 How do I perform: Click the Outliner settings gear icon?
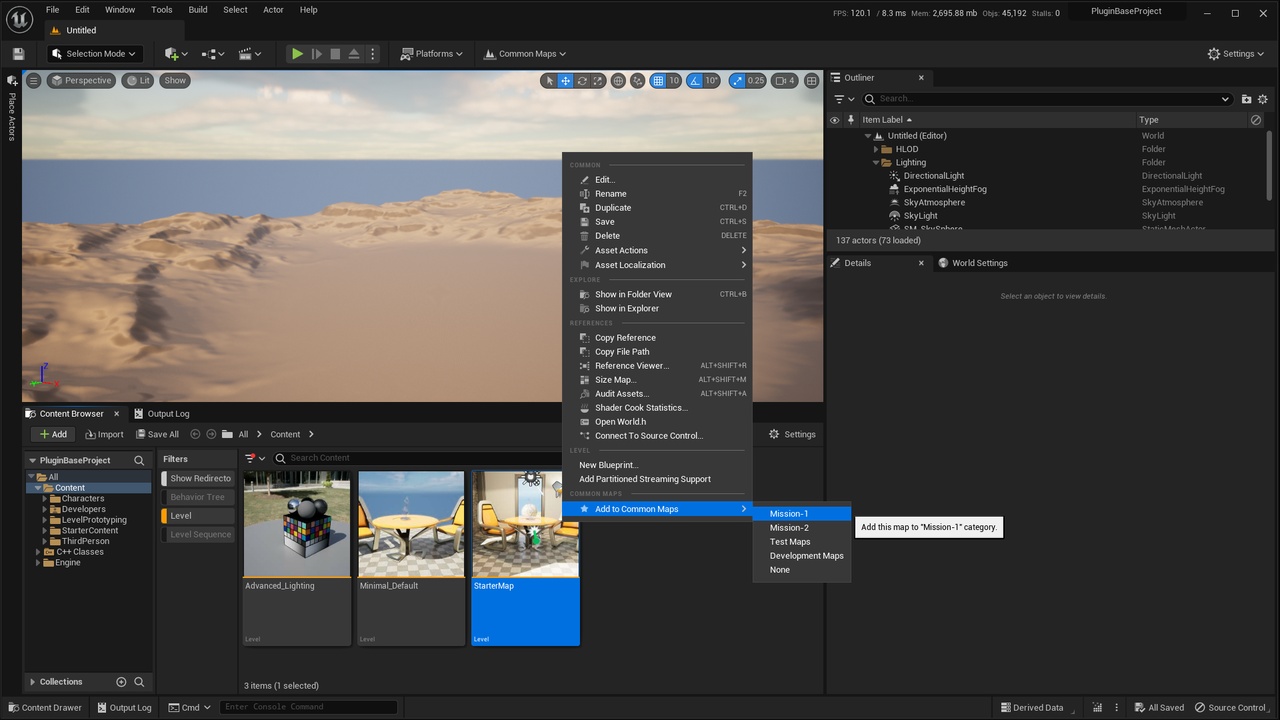point(1263,99)
